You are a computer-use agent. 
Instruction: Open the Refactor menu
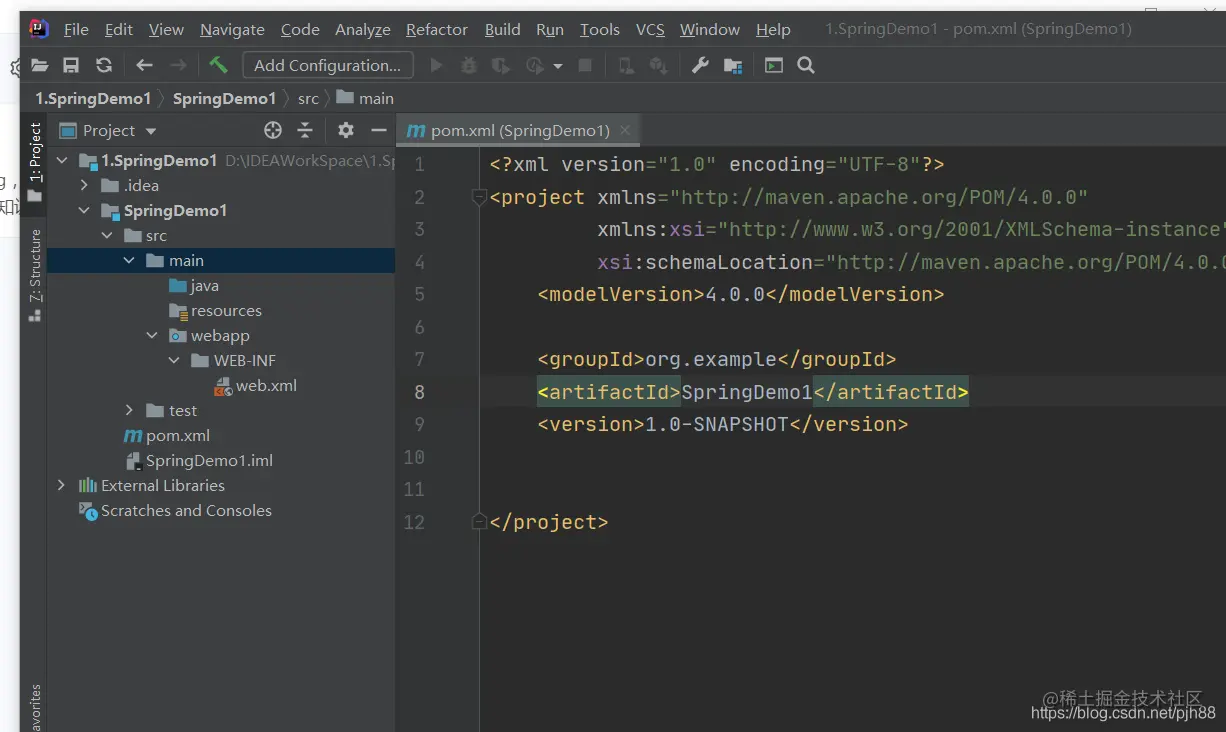[x=436, y=29]
